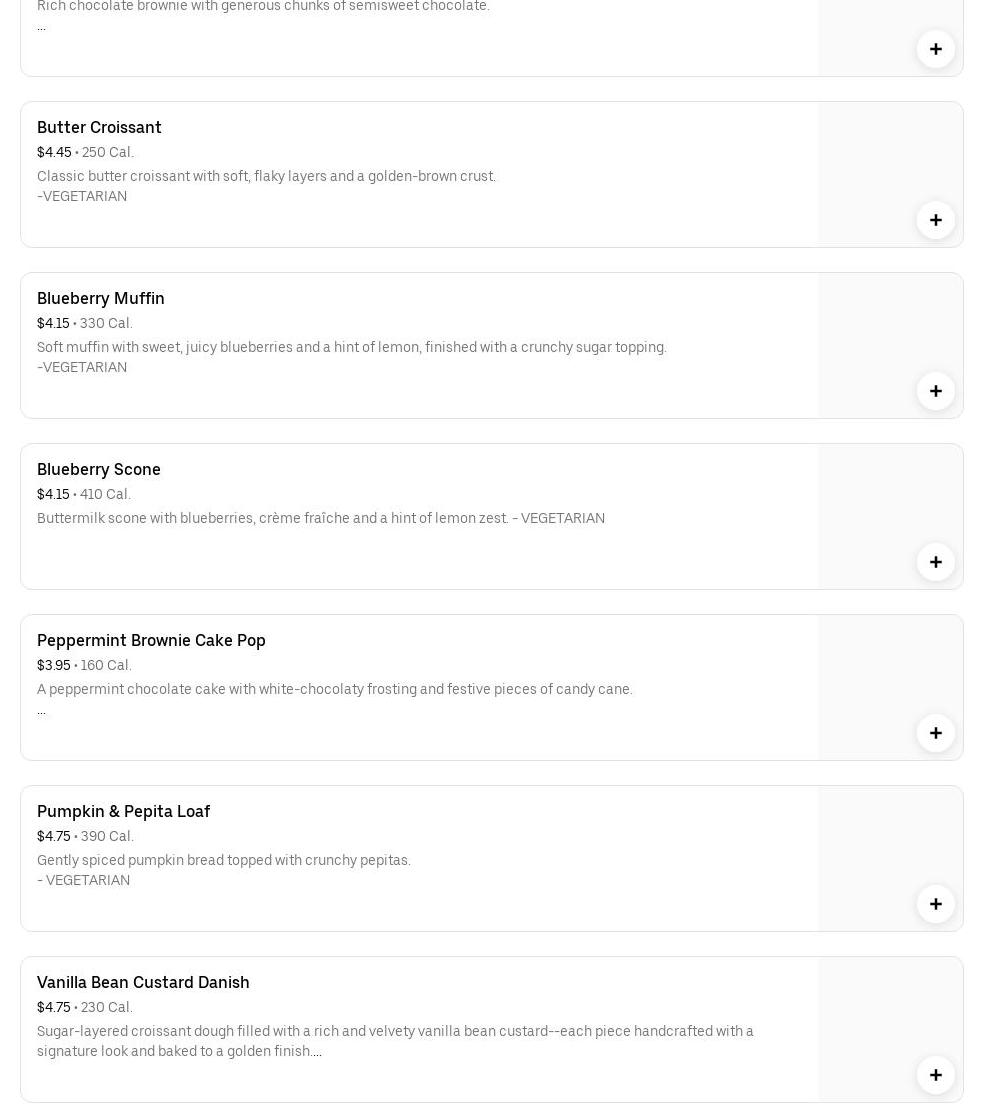Open Peppermint Brownie Cake Pop details
This screenshot has height=1113, width=984.
151,640
